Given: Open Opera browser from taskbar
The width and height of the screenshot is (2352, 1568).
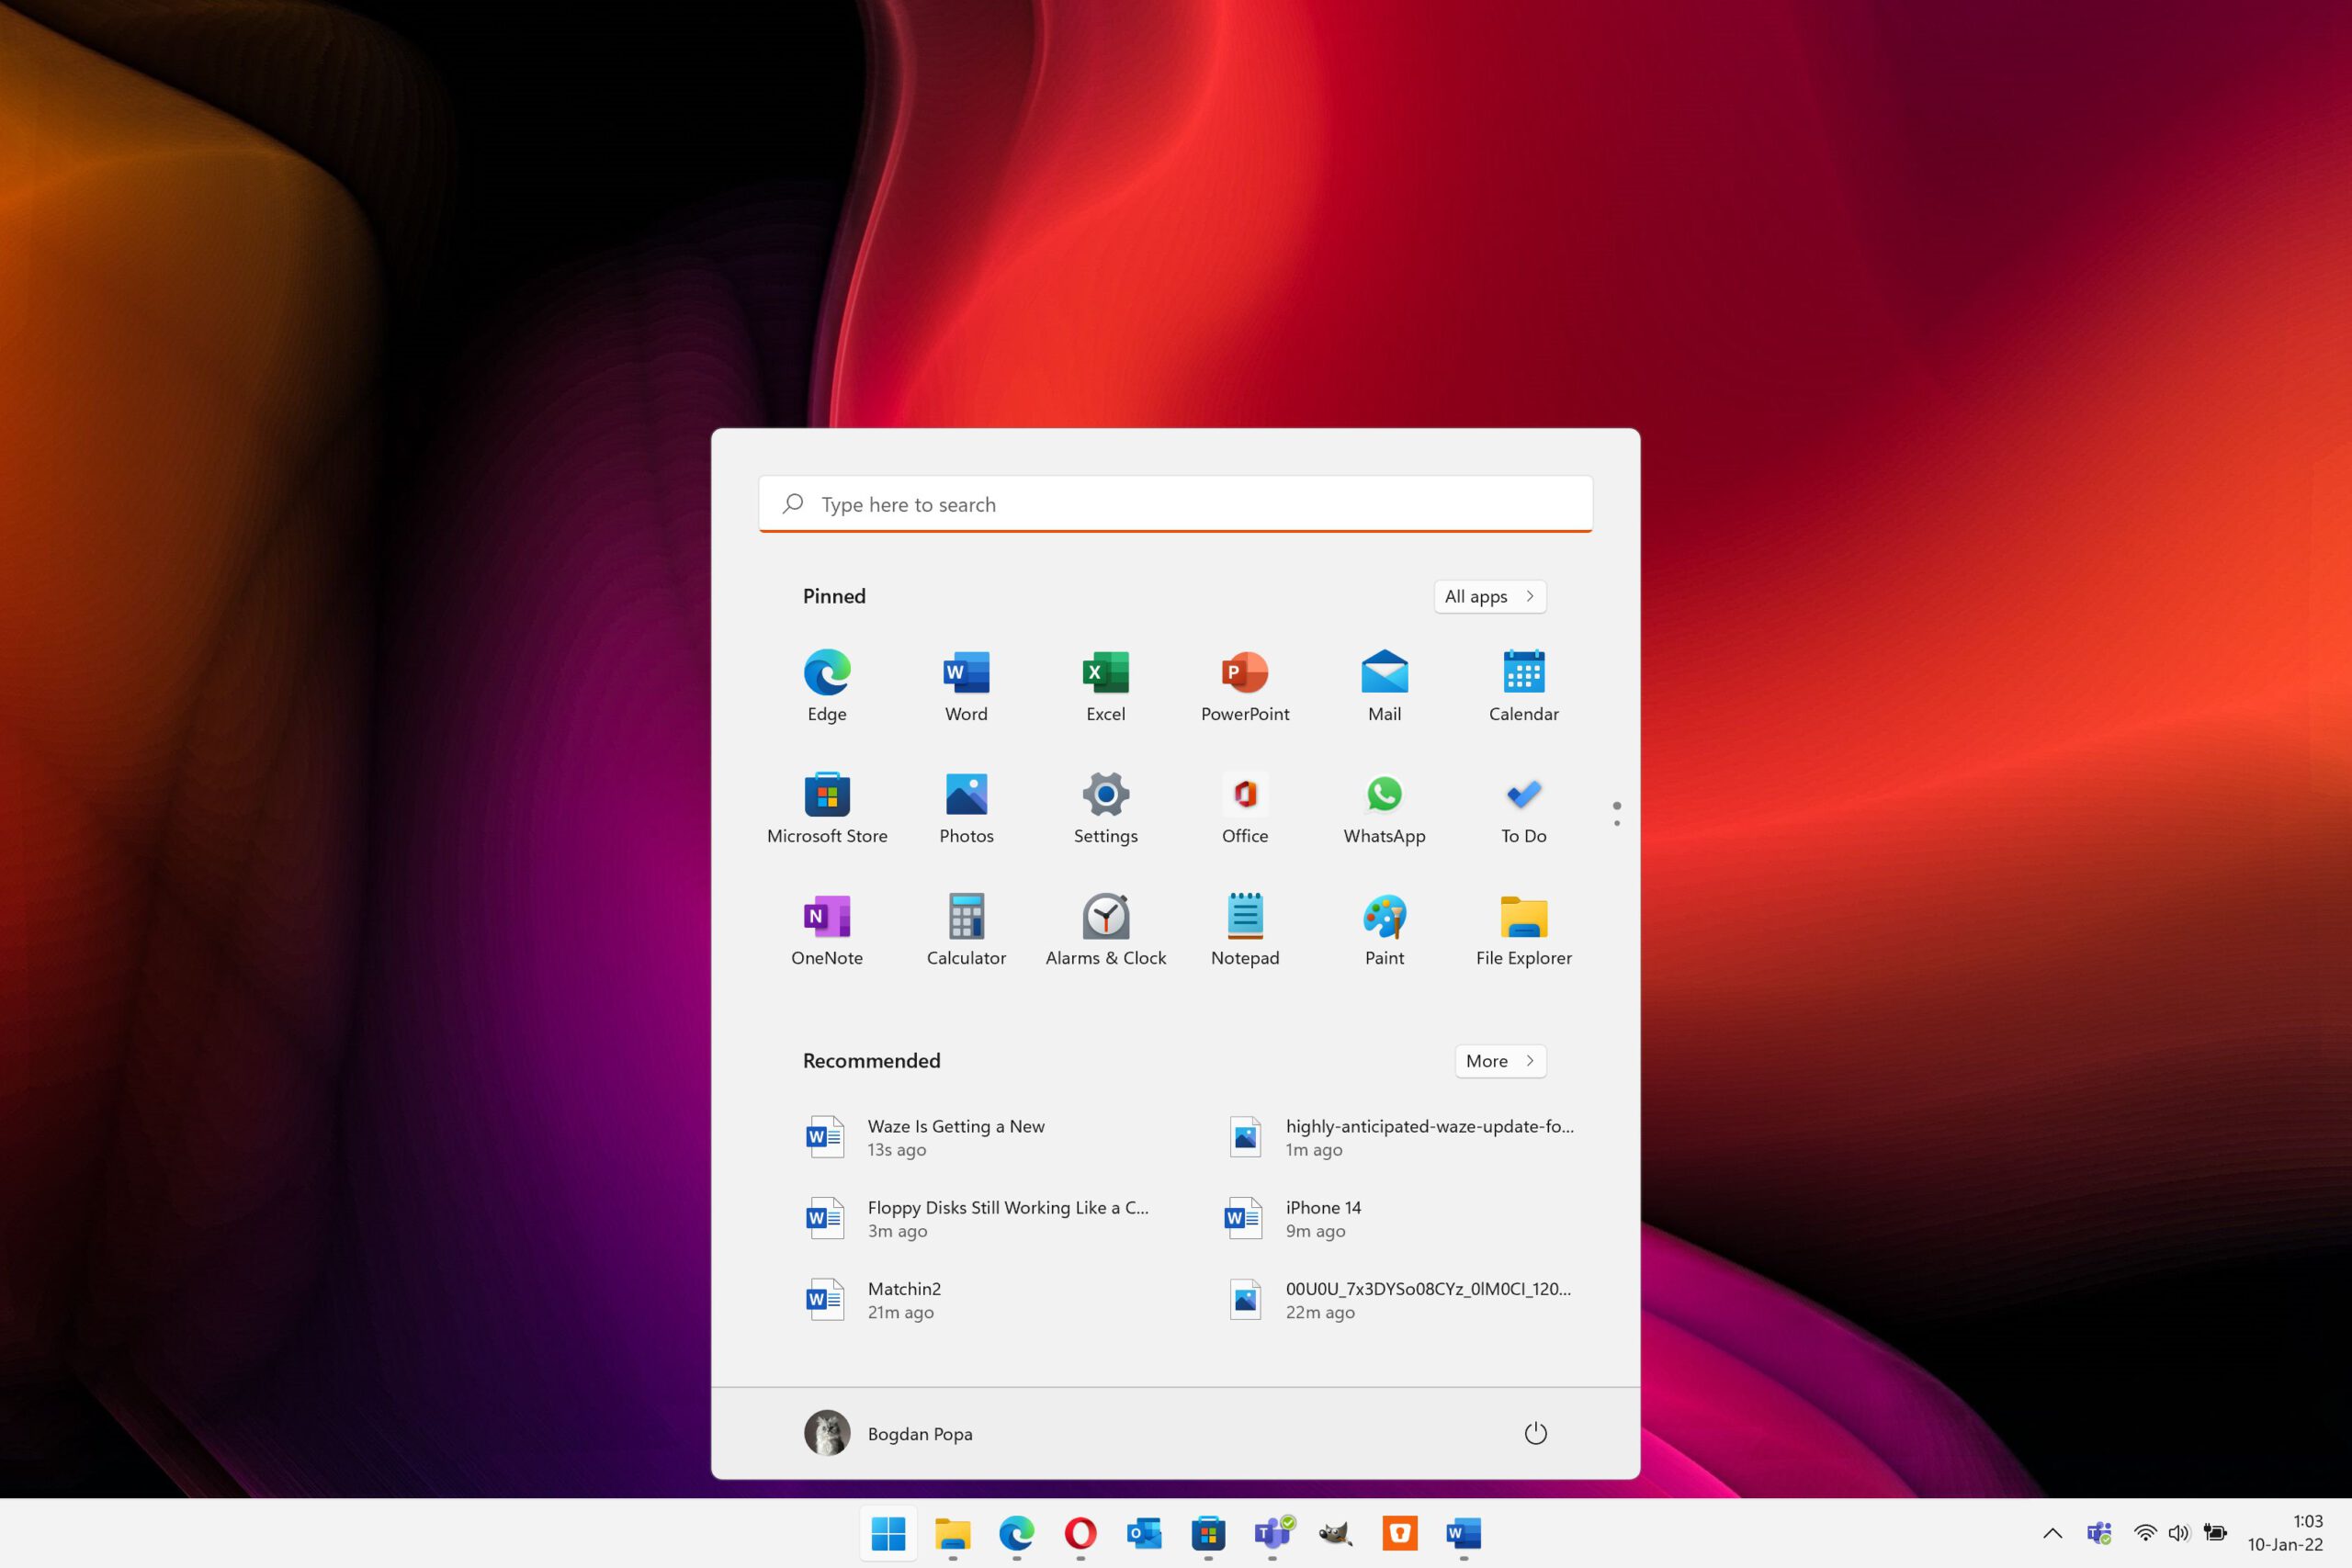Looking at the screenshot, I should point(1080,1532).
